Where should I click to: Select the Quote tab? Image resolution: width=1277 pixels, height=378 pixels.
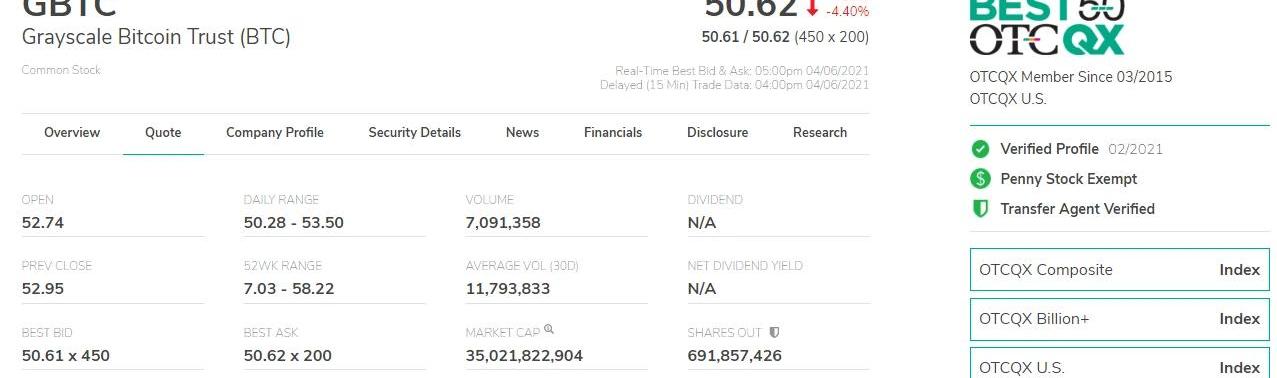[163, 132]
